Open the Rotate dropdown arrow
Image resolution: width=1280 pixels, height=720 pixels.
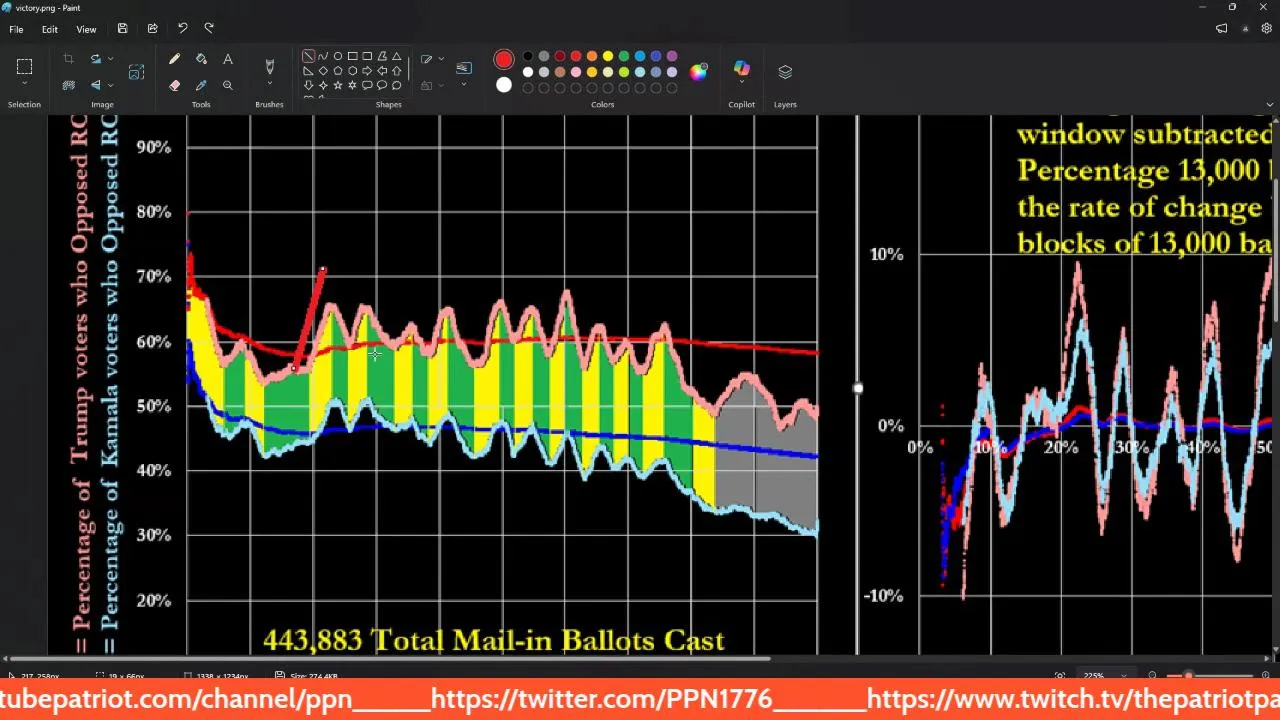tap(110, 59)
